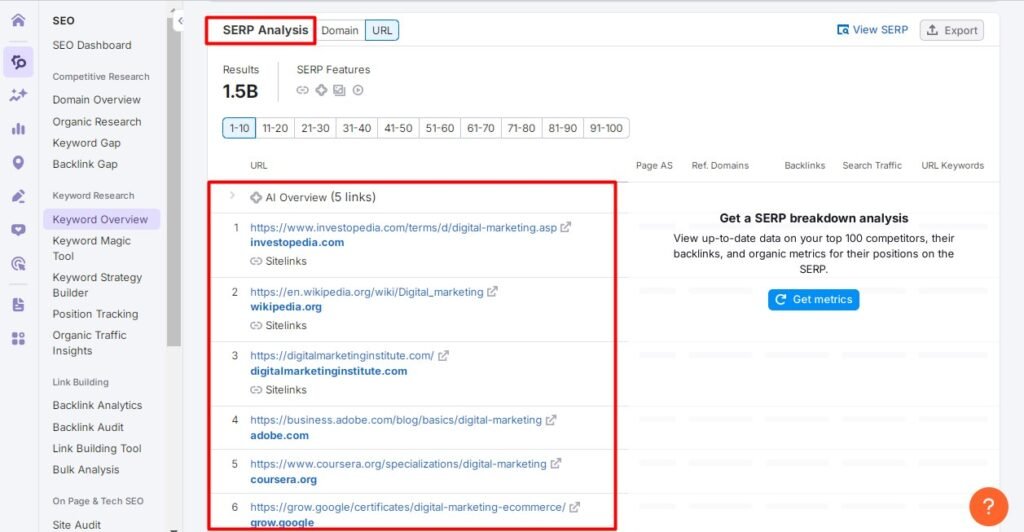
Task: Open the bar chart icon in left rail
Action: [x=18, y=129]
